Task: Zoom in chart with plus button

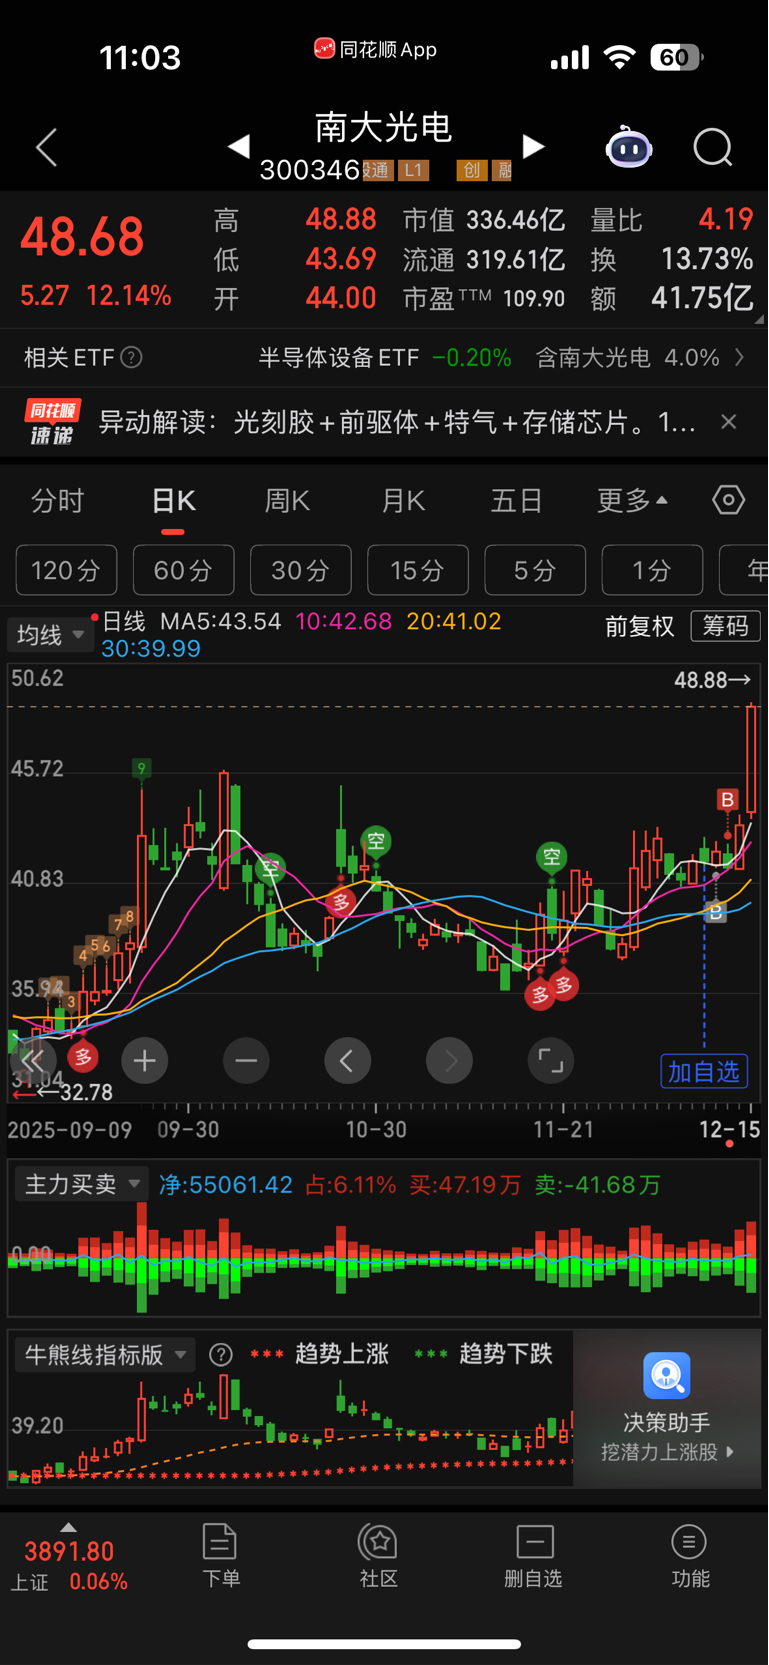Action: pyautogui.click(x=144, y=1061)
